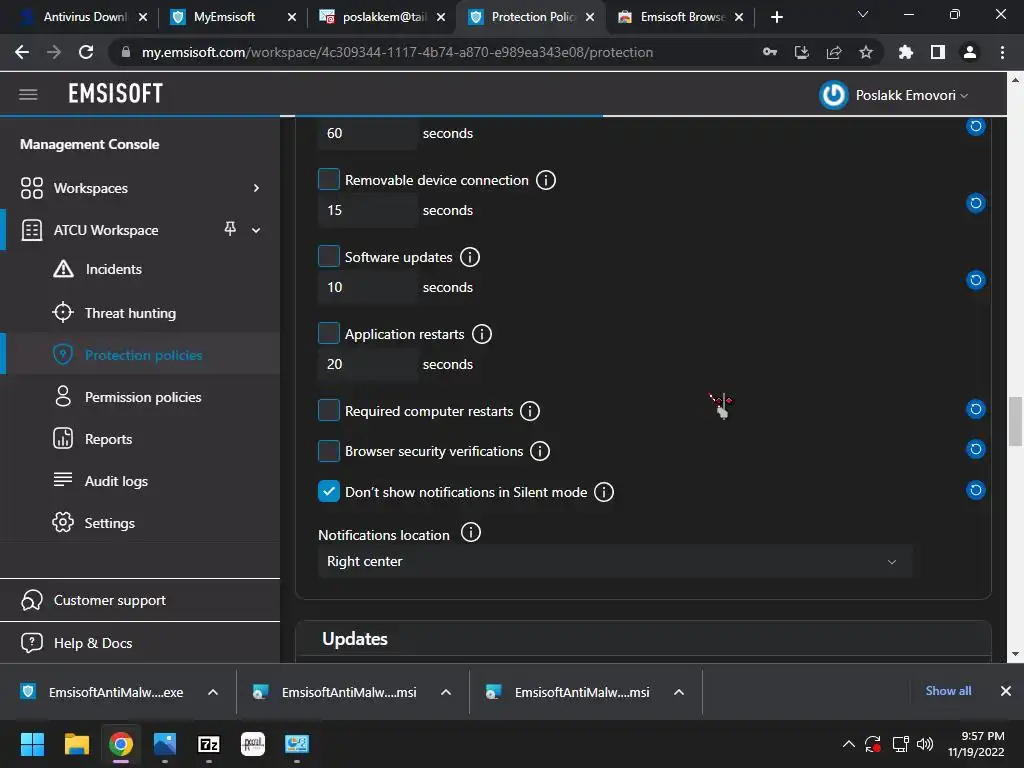
Task: Open Chrome tab search dropdown
Action: [863, 14]
